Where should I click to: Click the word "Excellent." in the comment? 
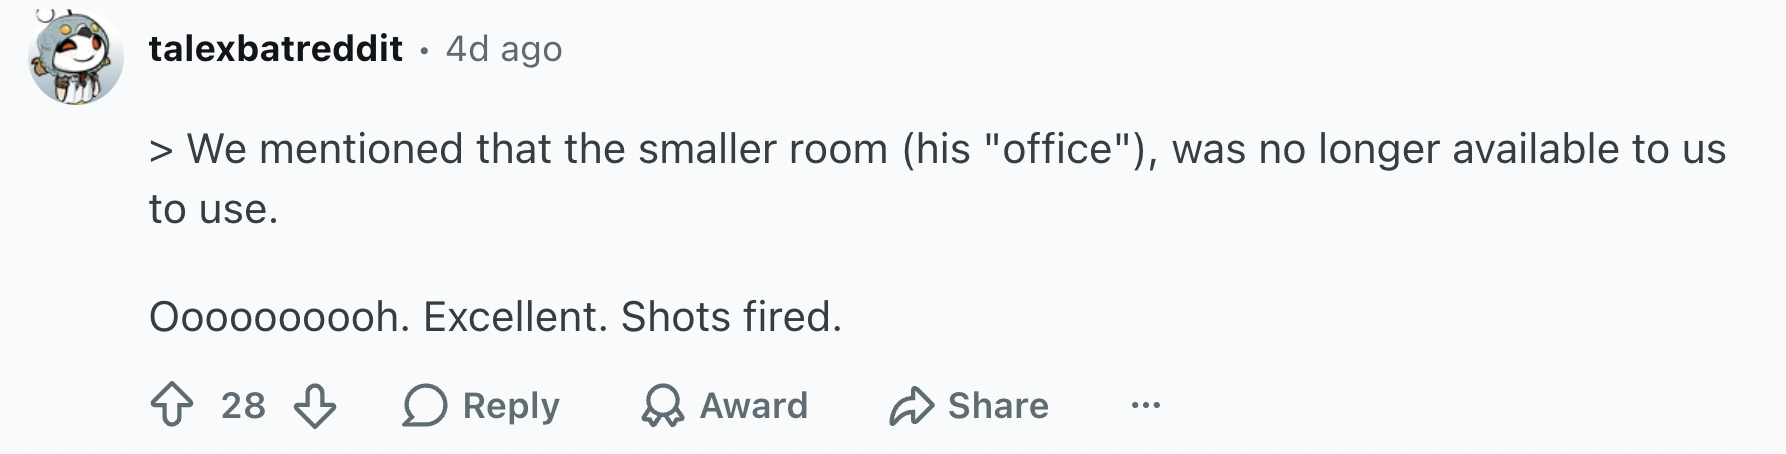click(515, 317)
